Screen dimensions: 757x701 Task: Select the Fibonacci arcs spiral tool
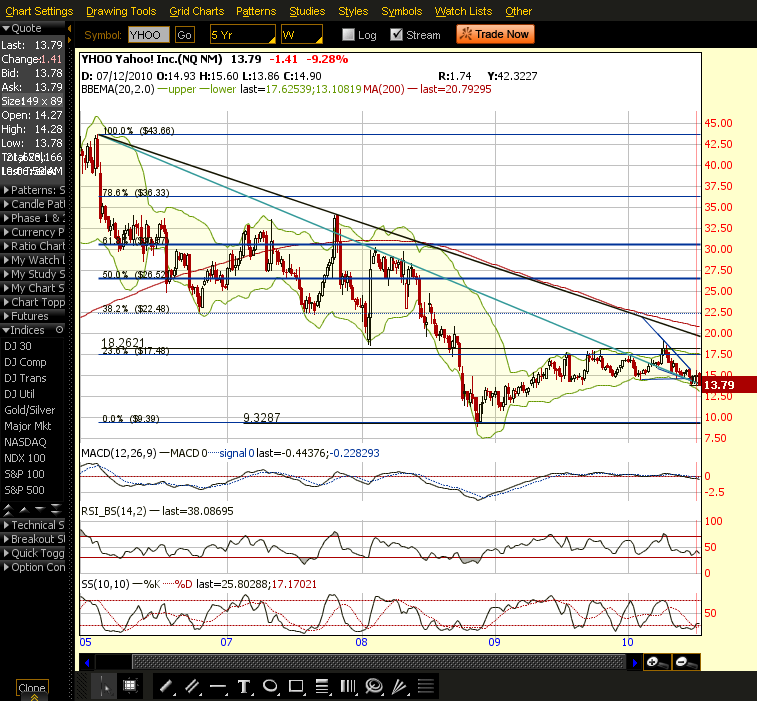click(374, 686)
